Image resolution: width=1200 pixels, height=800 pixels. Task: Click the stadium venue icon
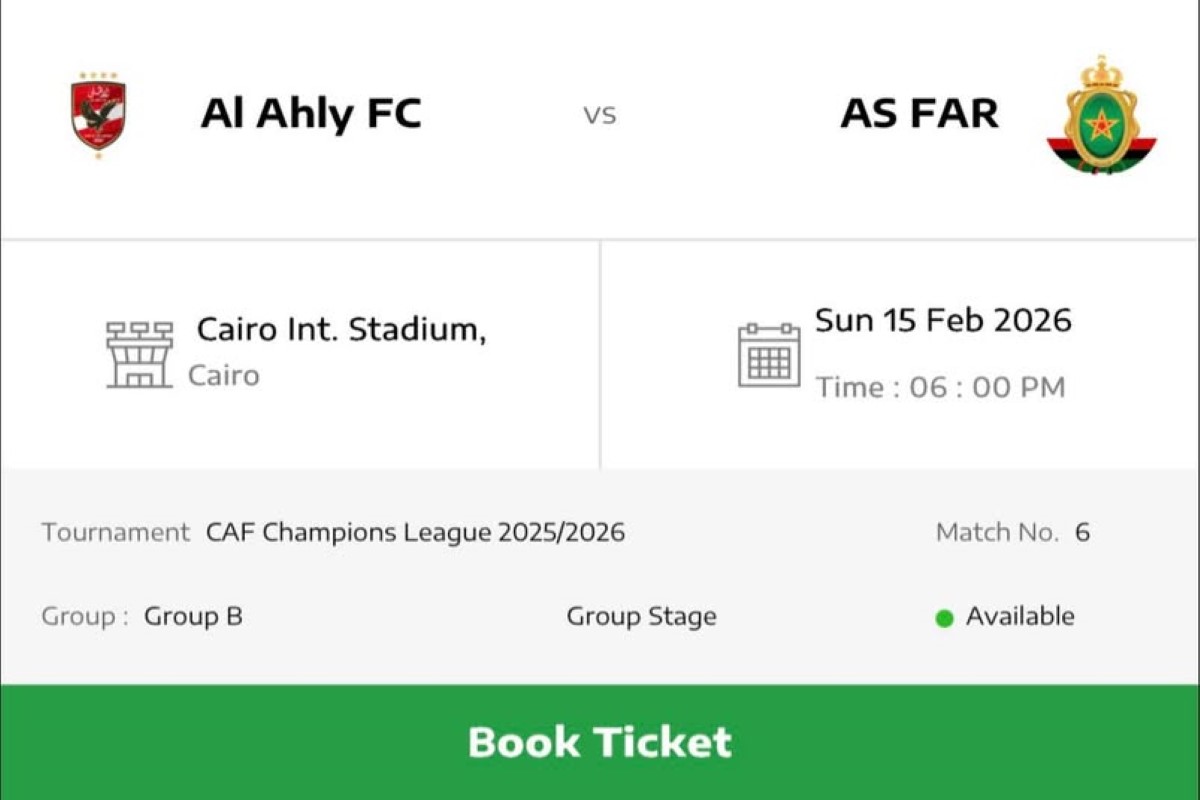click(x=139, y=354)
